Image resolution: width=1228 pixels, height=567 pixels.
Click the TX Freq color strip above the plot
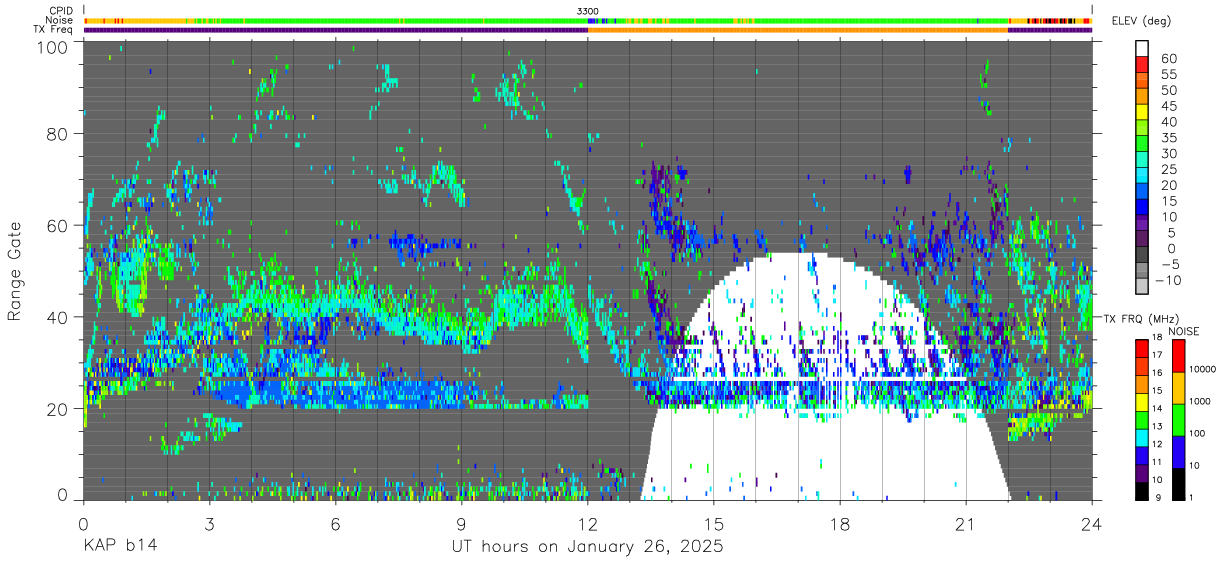coord(587,30)
